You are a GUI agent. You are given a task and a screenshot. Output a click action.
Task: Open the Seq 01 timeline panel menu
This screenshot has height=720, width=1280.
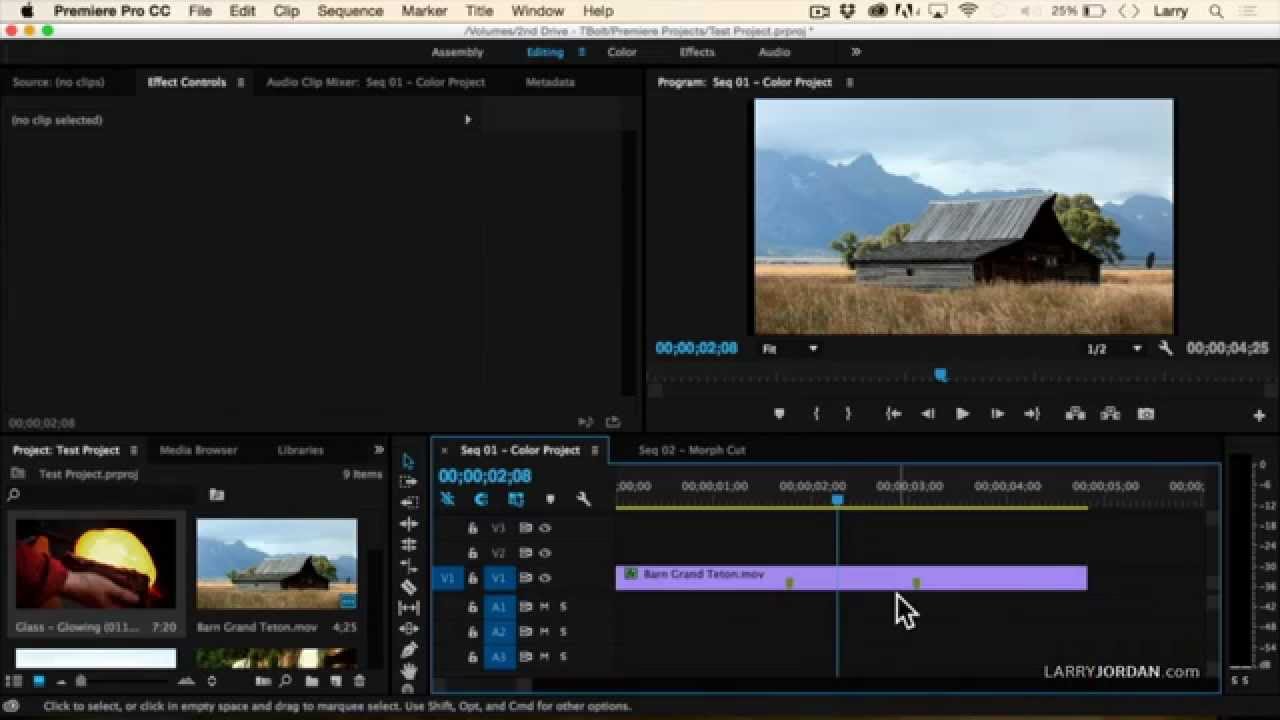[594, 450]
